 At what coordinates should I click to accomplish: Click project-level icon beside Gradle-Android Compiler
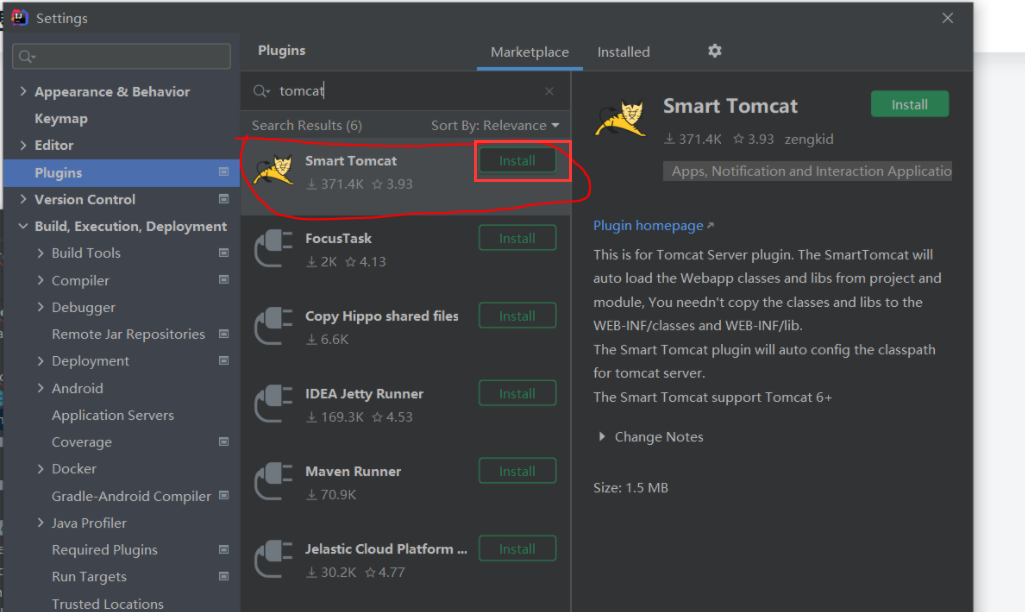tap(224, 496)
